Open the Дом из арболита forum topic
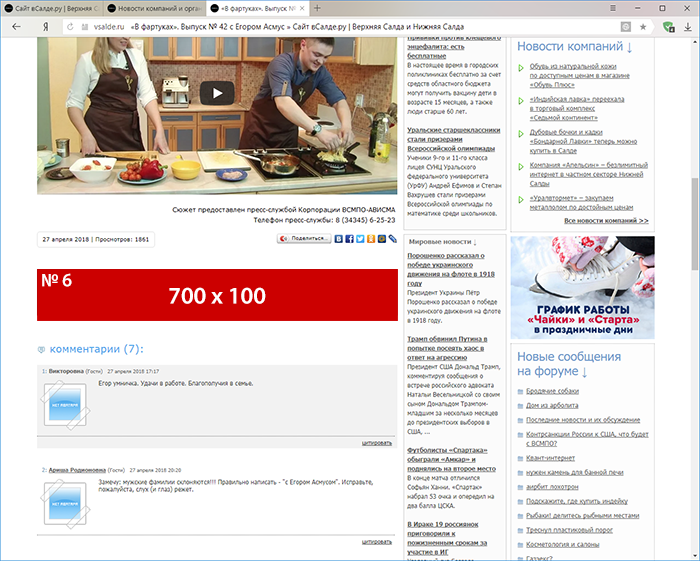The height and width of the screenshot is (561, 700). pos(552,405)
